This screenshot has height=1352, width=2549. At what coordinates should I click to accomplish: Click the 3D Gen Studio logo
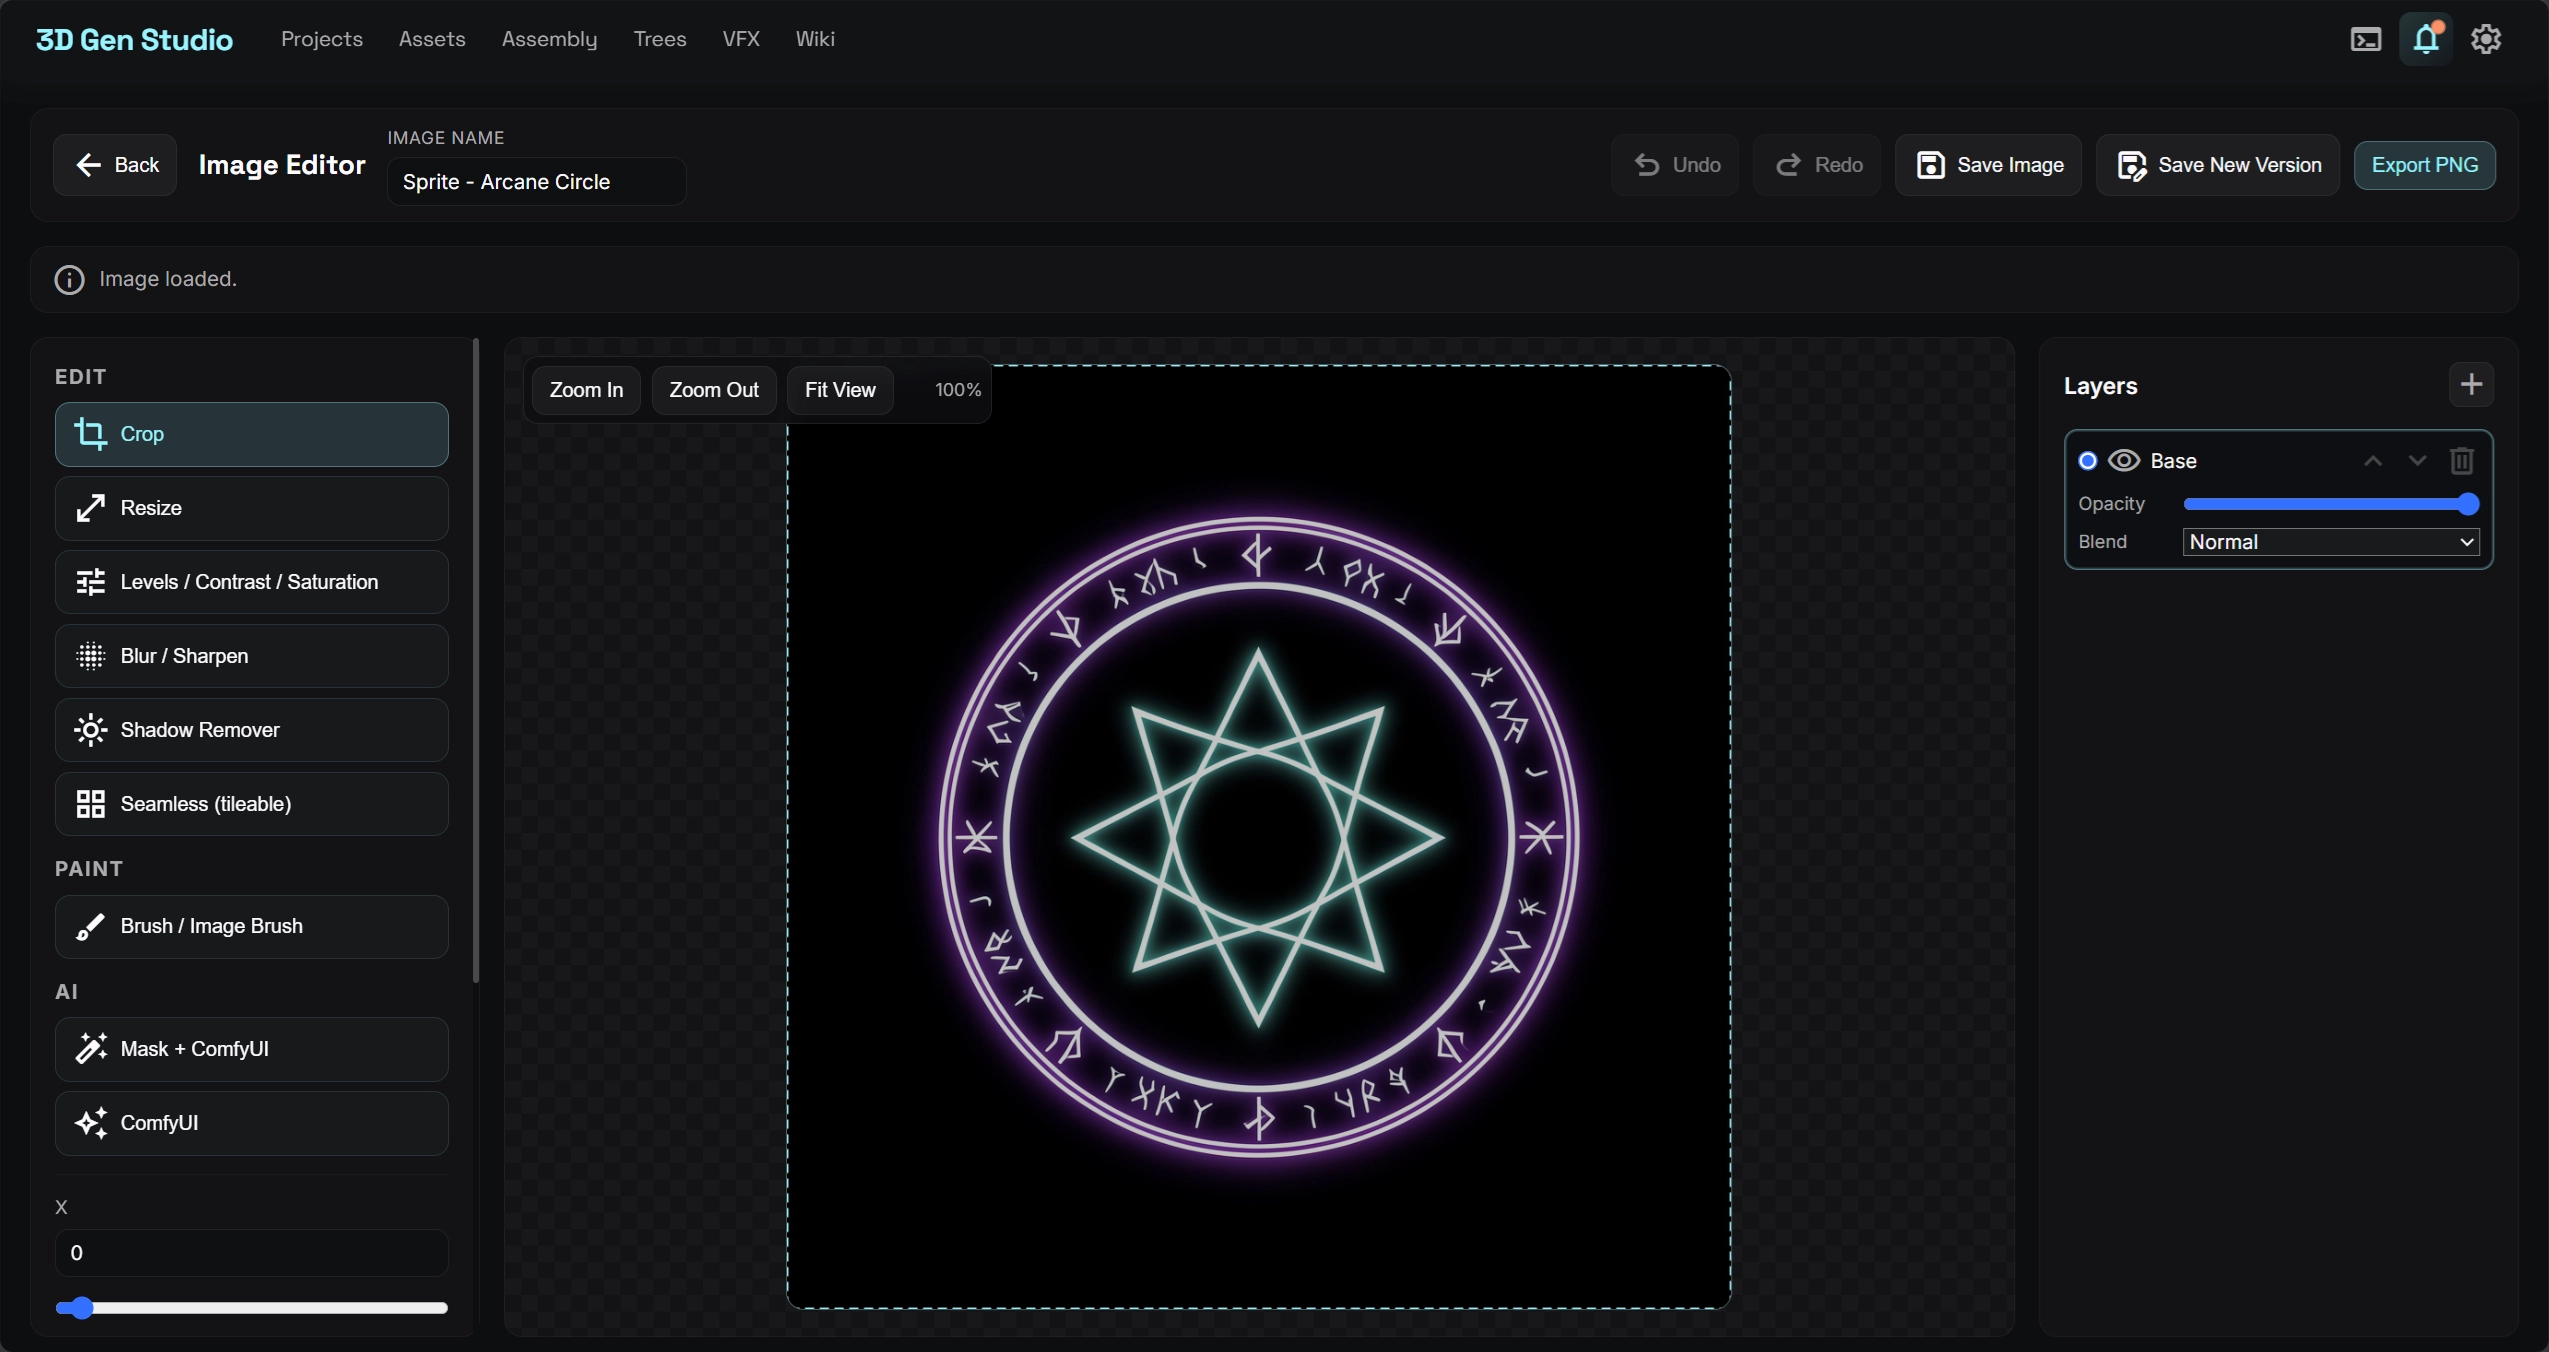point(134,39)
